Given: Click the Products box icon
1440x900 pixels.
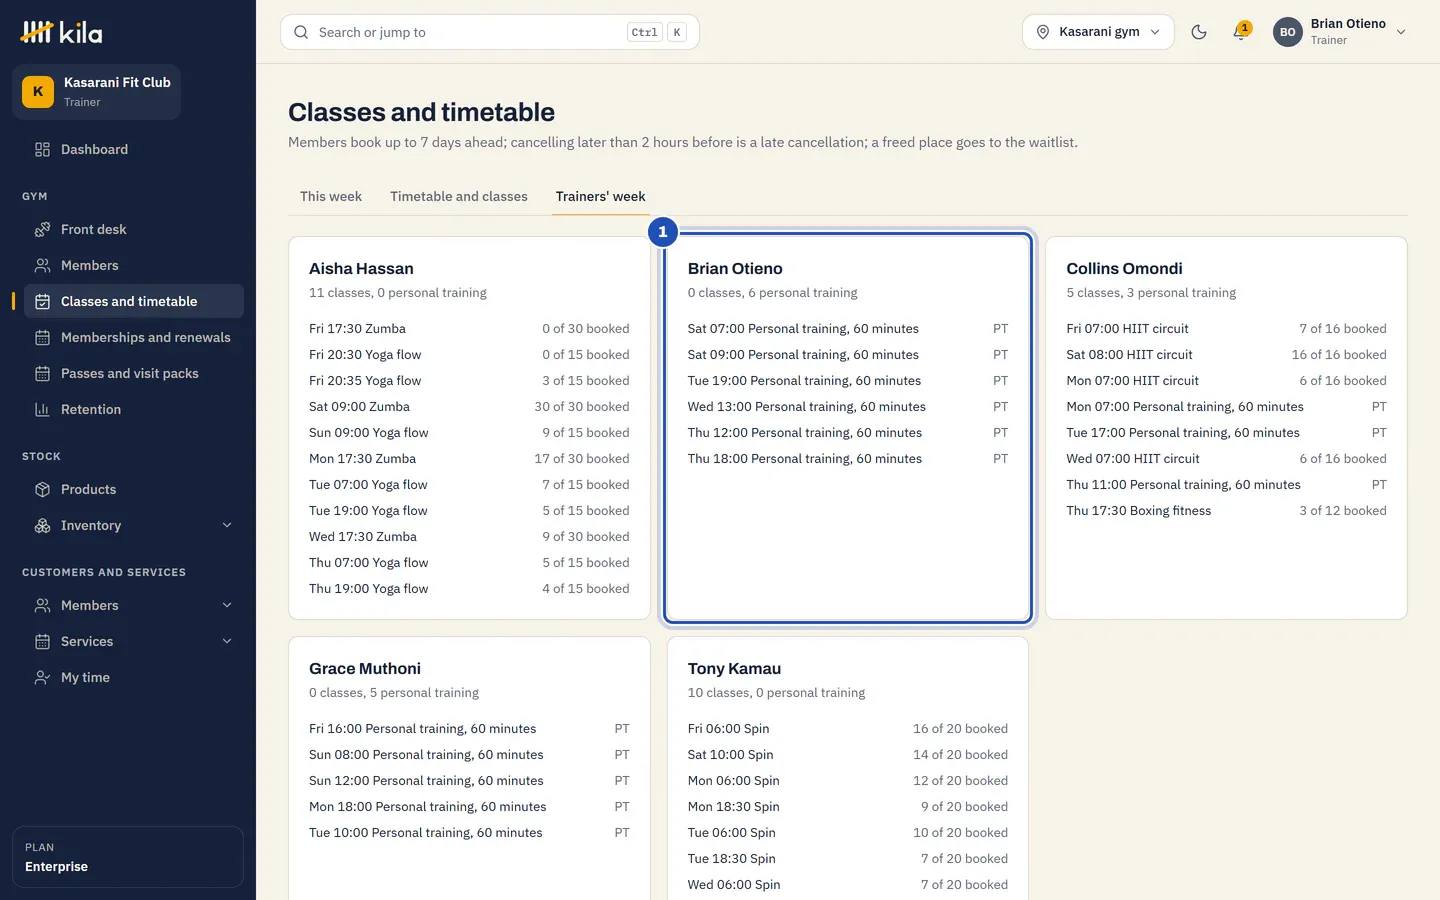Looking at the screenshot, I should [x=42, y=489].
